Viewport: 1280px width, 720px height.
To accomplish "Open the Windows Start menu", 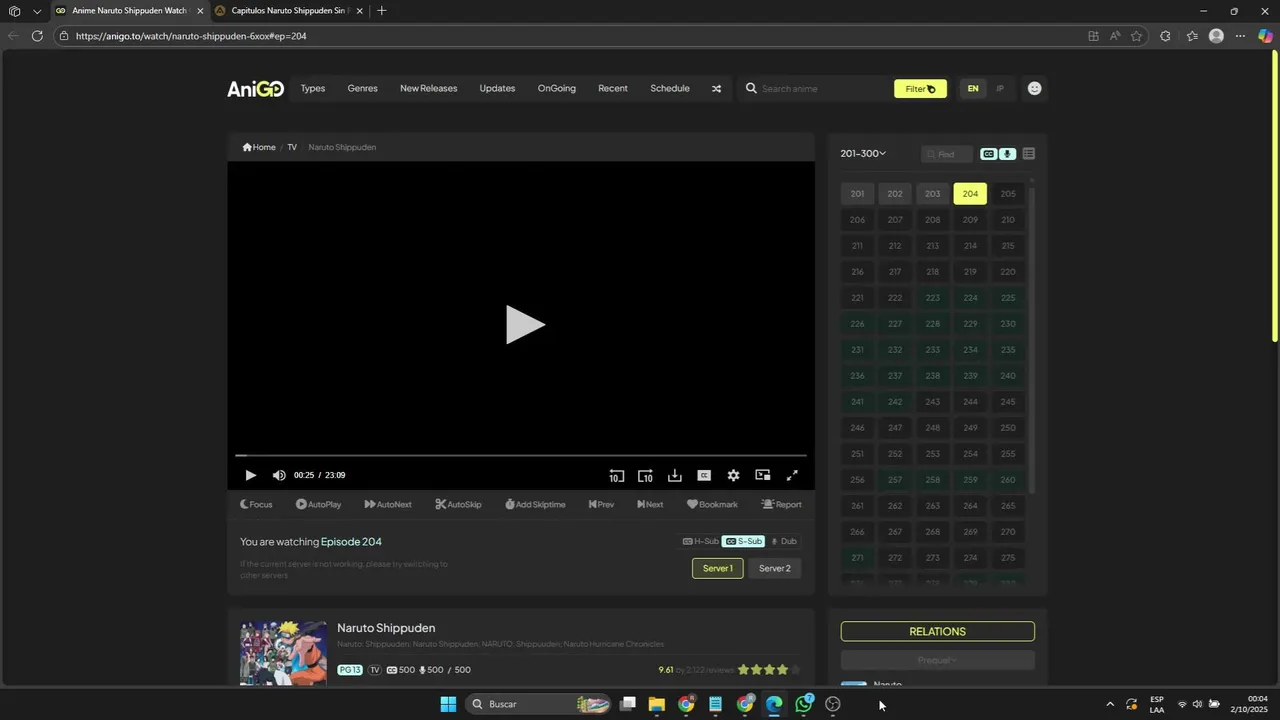I will (x=448, y=704).
